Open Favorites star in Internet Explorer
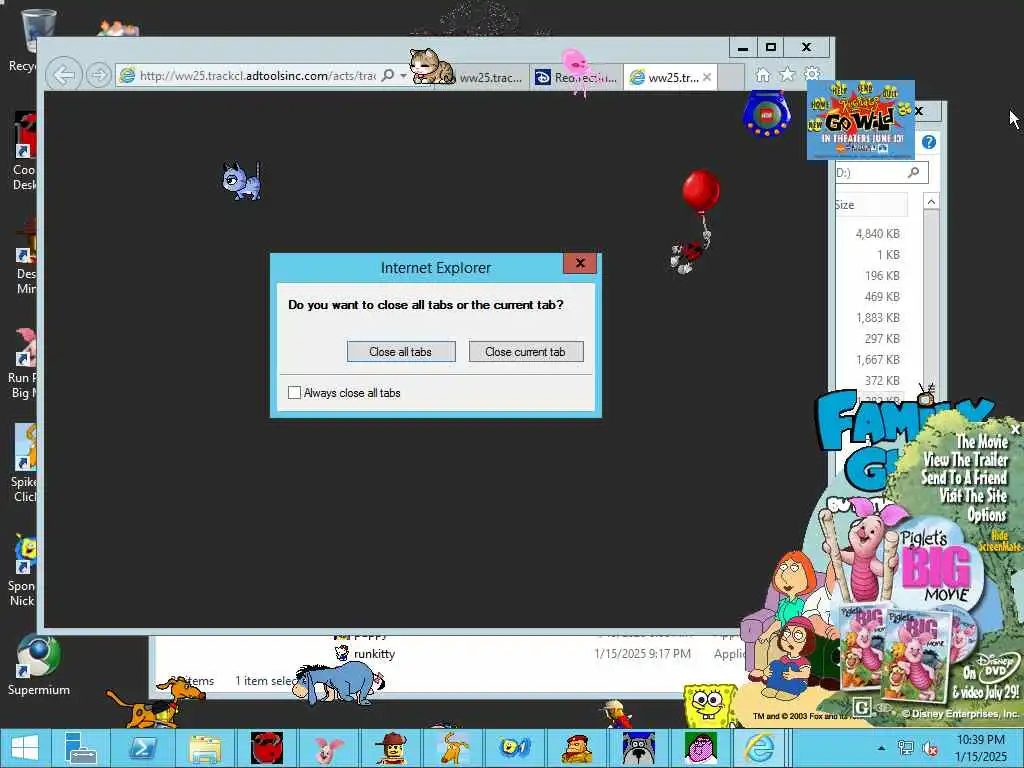Viewport: 1024px width, 768px height. pyautogui.click(x=788, y=74)
